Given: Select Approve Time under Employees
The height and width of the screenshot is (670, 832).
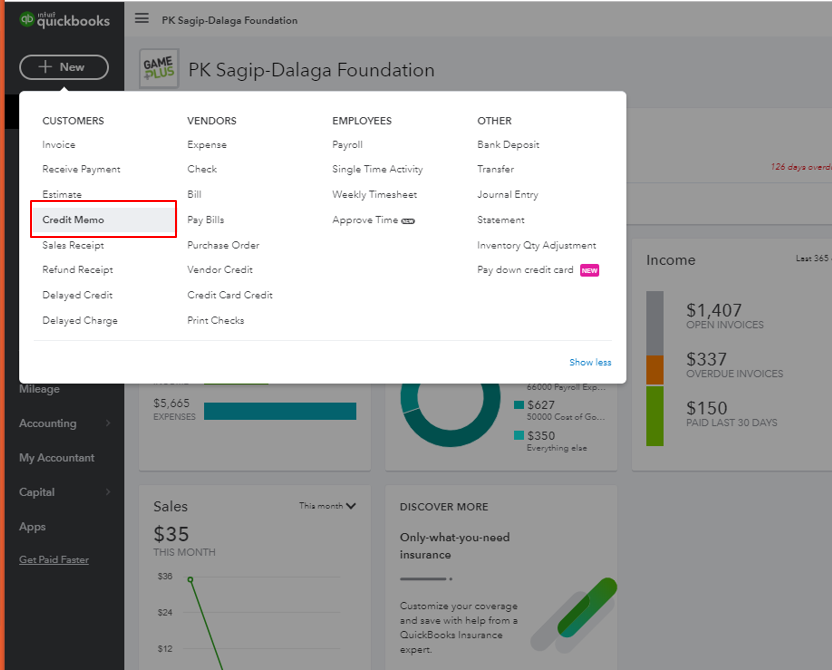Looking at the screenshot, I should point(365,220).
